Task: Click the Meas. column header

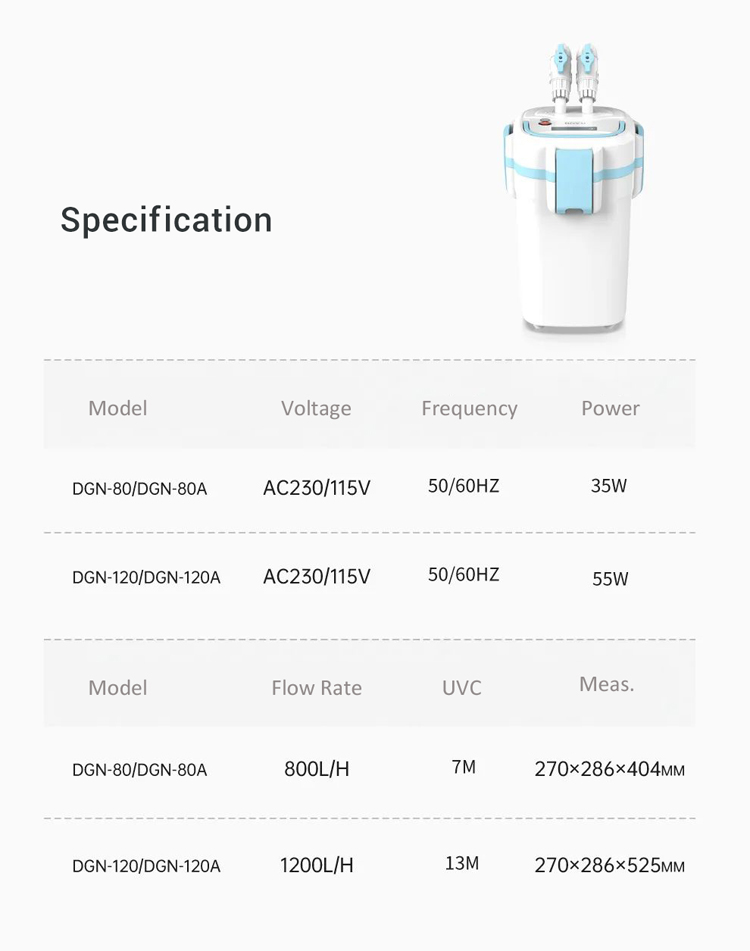Action: (607, 684)
